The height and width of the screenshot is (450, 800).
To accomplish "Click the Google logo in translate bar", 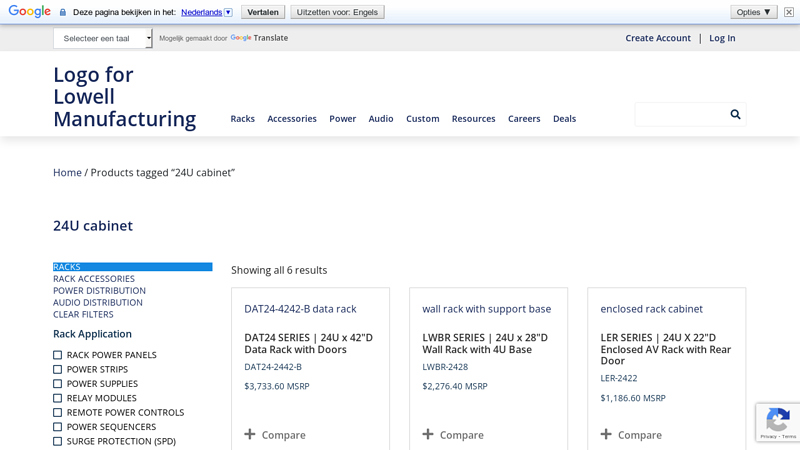I will click(x=30, y=12).
